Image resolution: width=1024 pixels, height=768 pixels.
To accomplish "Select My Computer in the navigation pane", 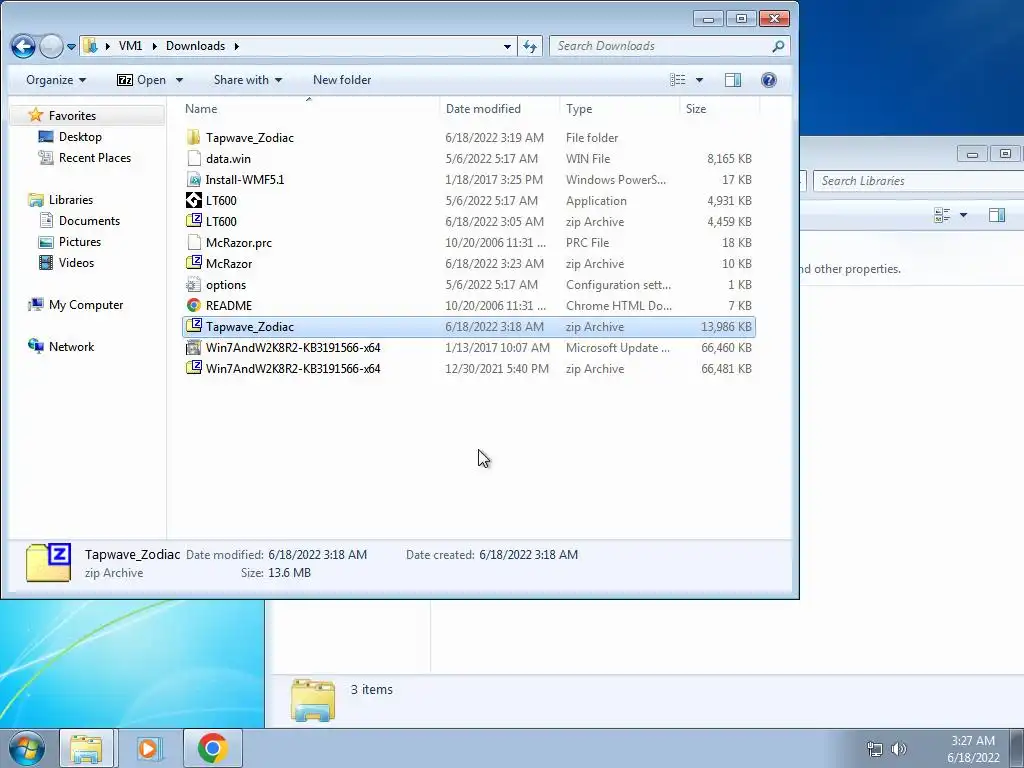I will [x=86, y=305].
